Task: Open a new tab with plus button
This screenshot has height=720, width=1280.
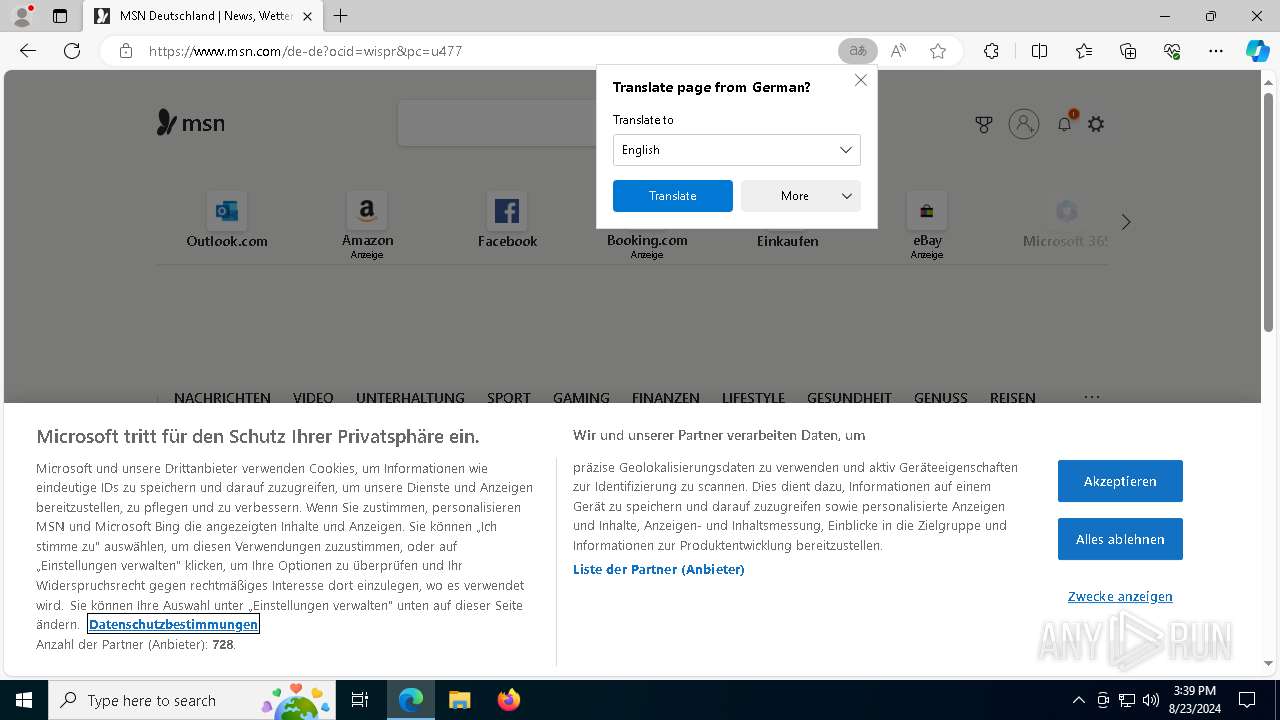Action: click(341, 16)
